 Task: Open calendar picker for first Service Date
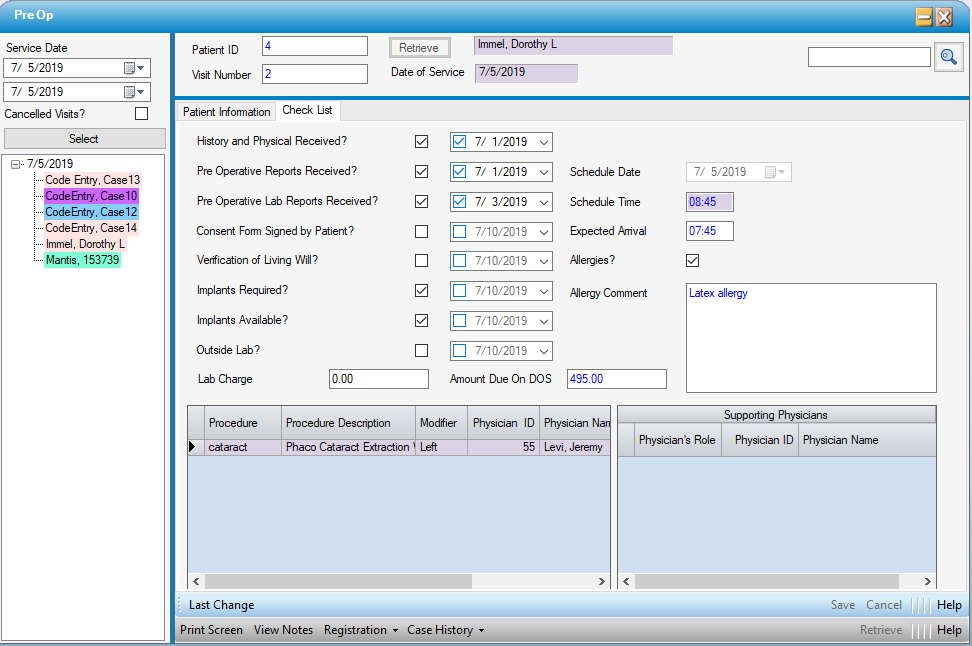[x=134, y=68]
